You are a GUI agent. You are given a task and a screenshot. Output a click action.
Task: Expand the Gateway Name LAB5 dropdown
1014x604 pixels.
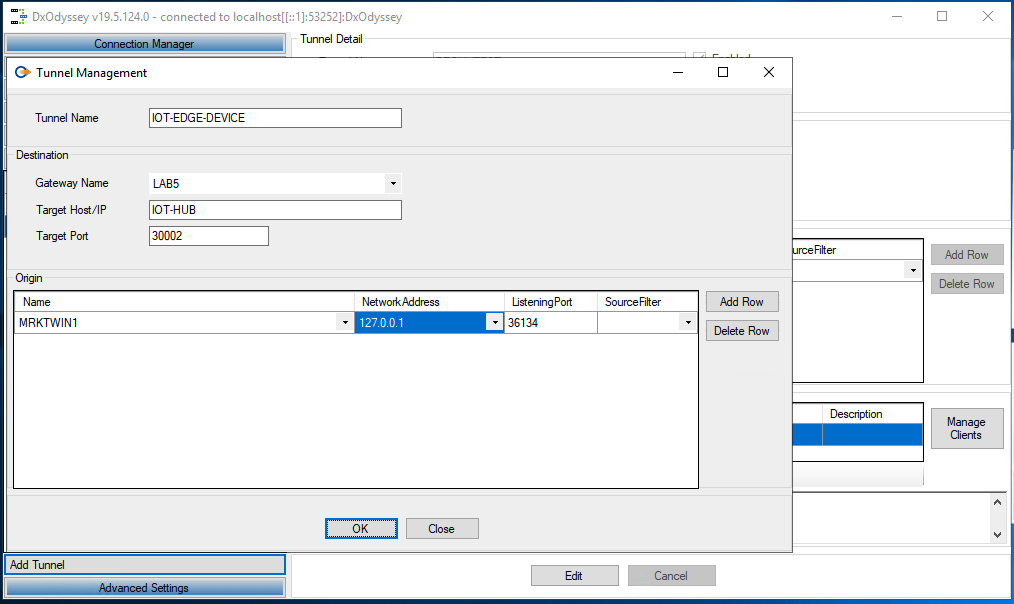pos(393,184)
